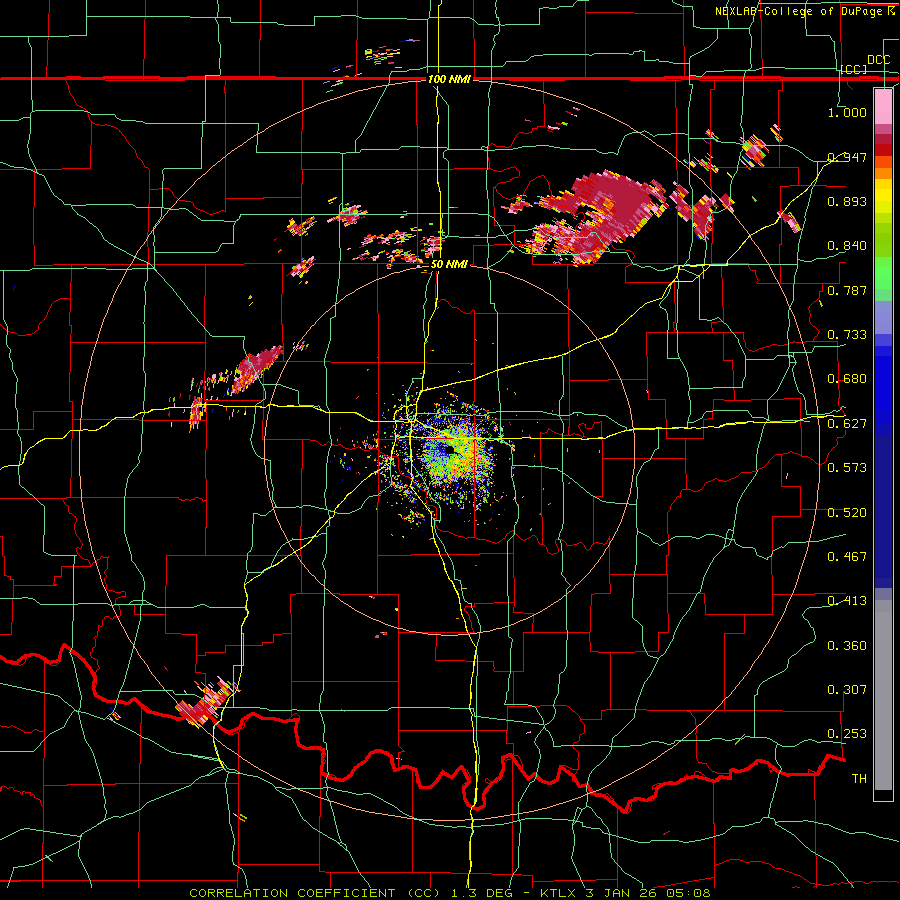This screenshot has height=900, width=900.
Task: Click the KTLX radar site clutter at the center
Action: pos(453,453)
